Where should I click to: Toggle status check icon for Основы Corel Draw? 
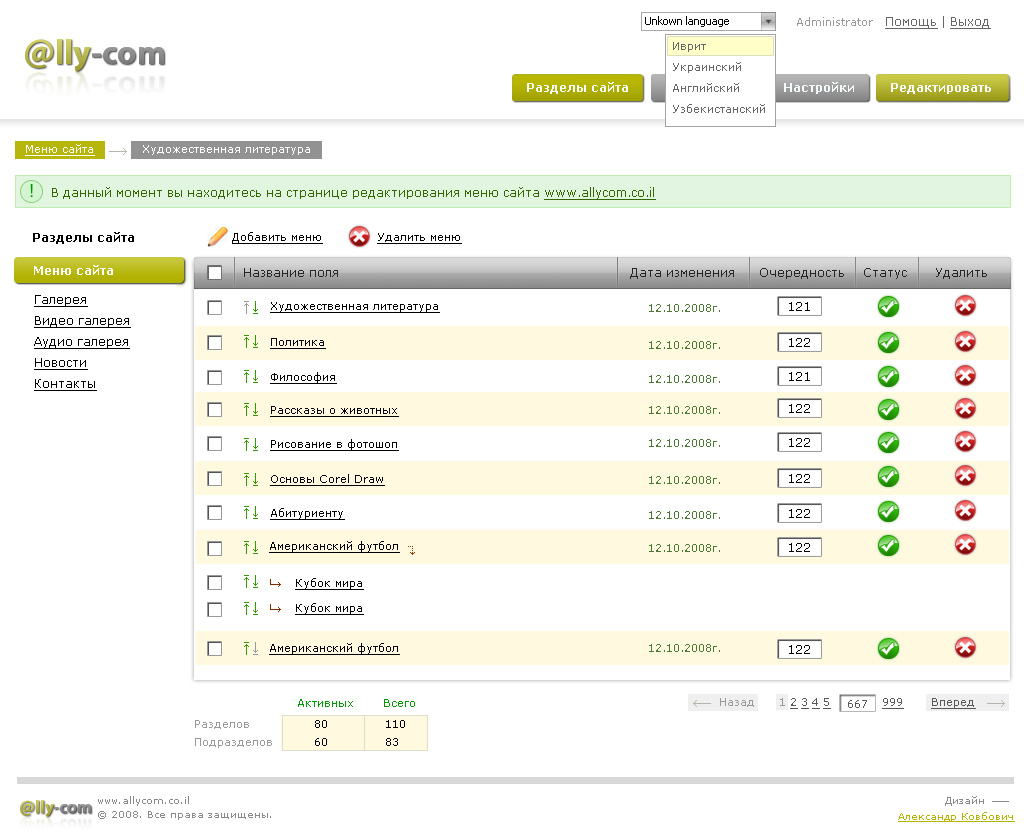(888, 477)
